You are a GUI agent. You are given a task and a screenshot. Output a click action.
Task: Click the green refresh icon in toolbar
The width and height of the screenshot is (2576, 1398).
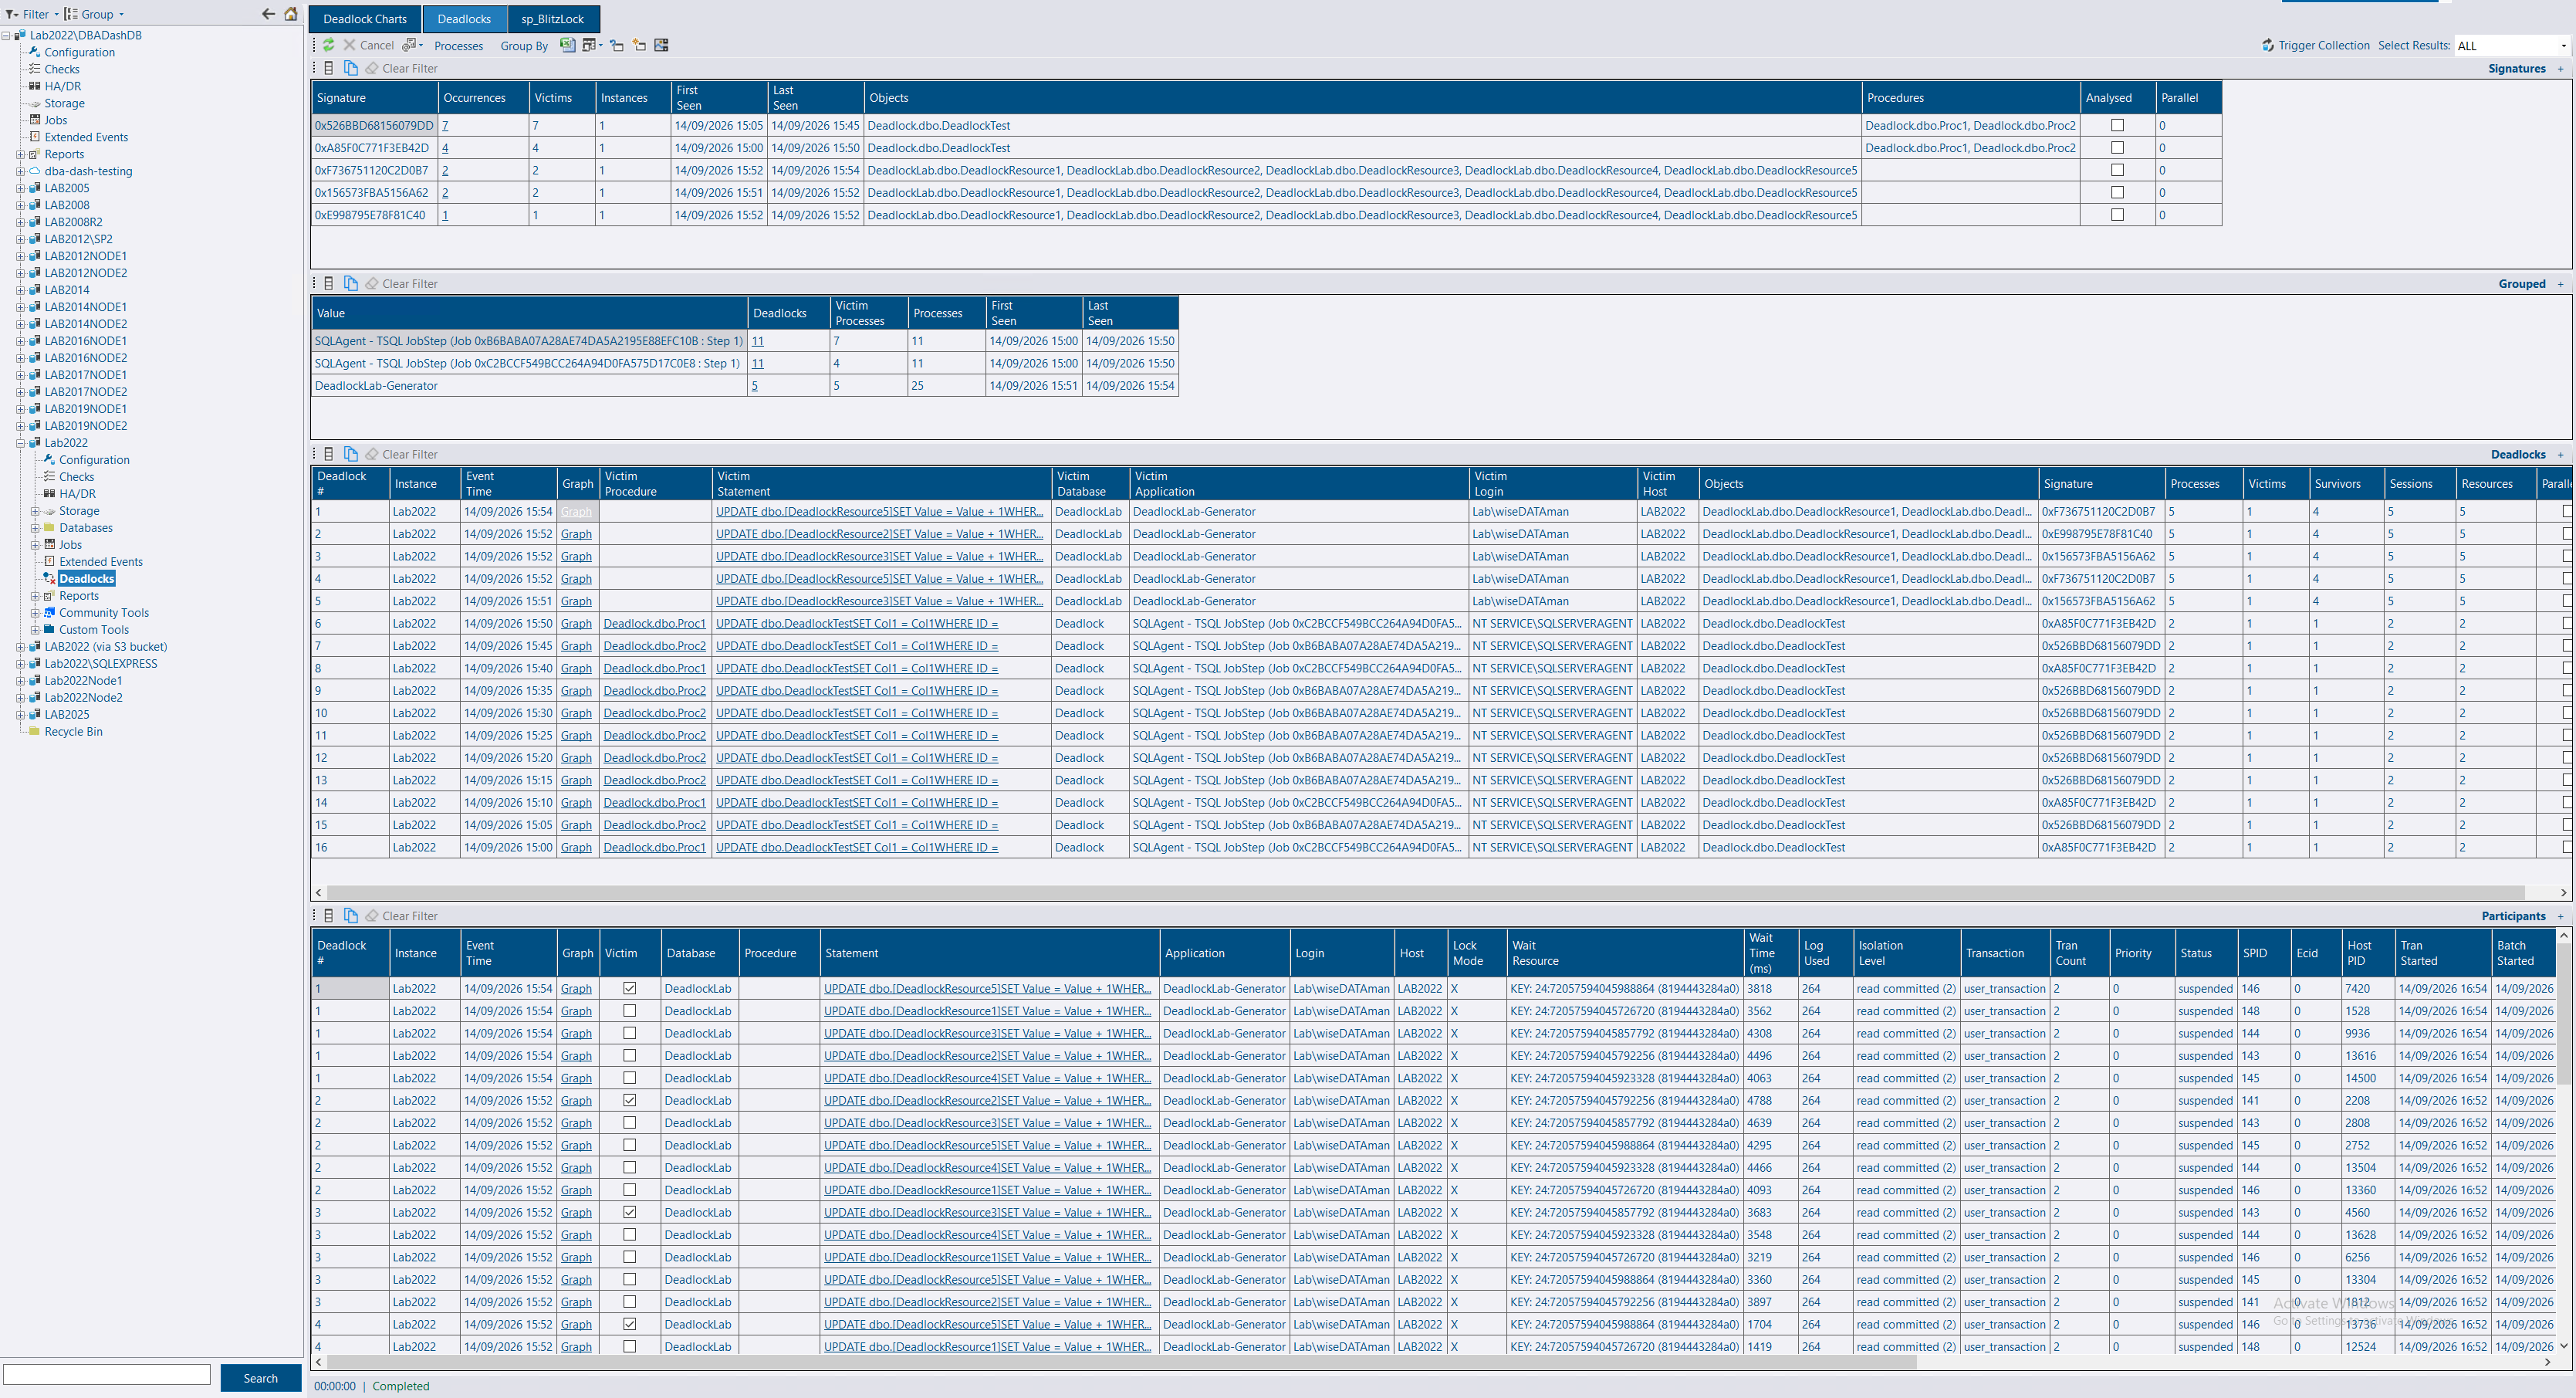pos(328,45)
